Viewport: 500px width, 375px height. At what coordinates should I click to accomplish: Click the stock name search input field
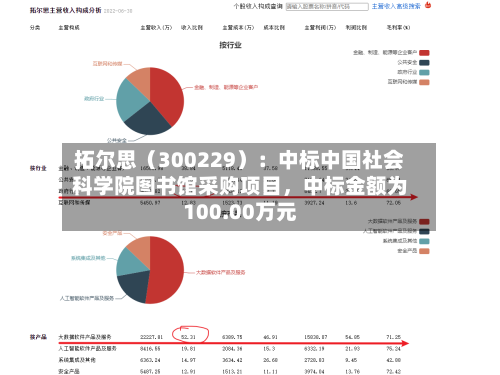pyautogui.click(x=327, y=6)
